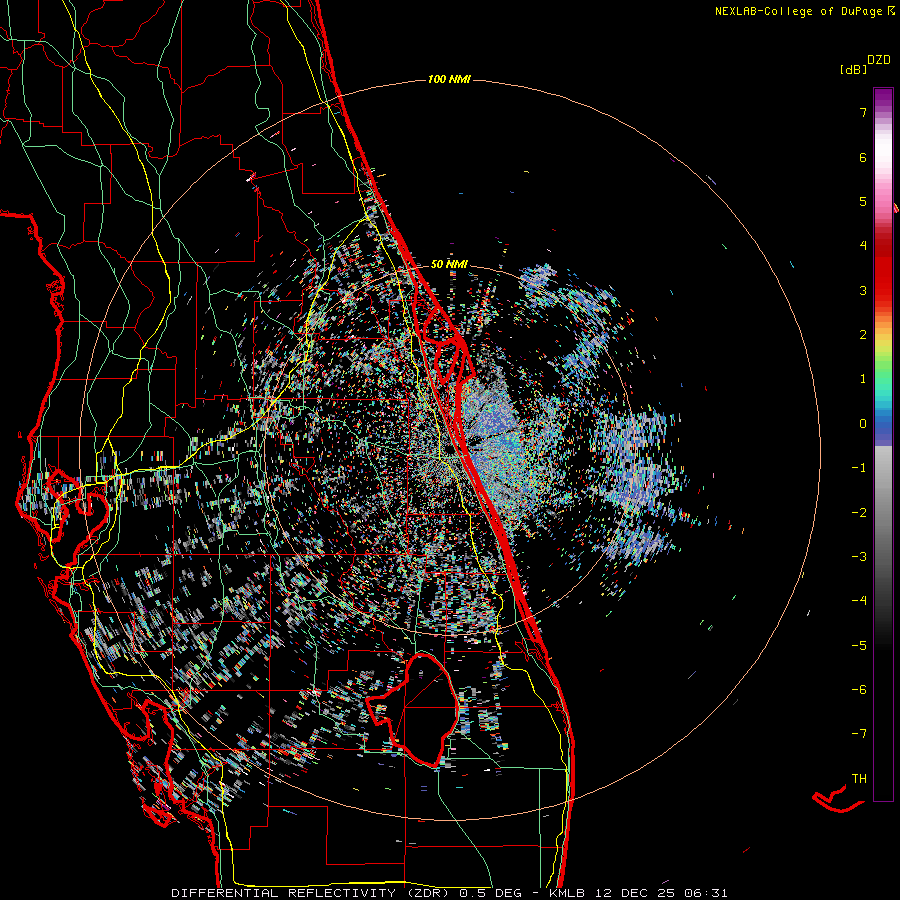Click the 100 NMI range ring label

(x=449, y=79)
